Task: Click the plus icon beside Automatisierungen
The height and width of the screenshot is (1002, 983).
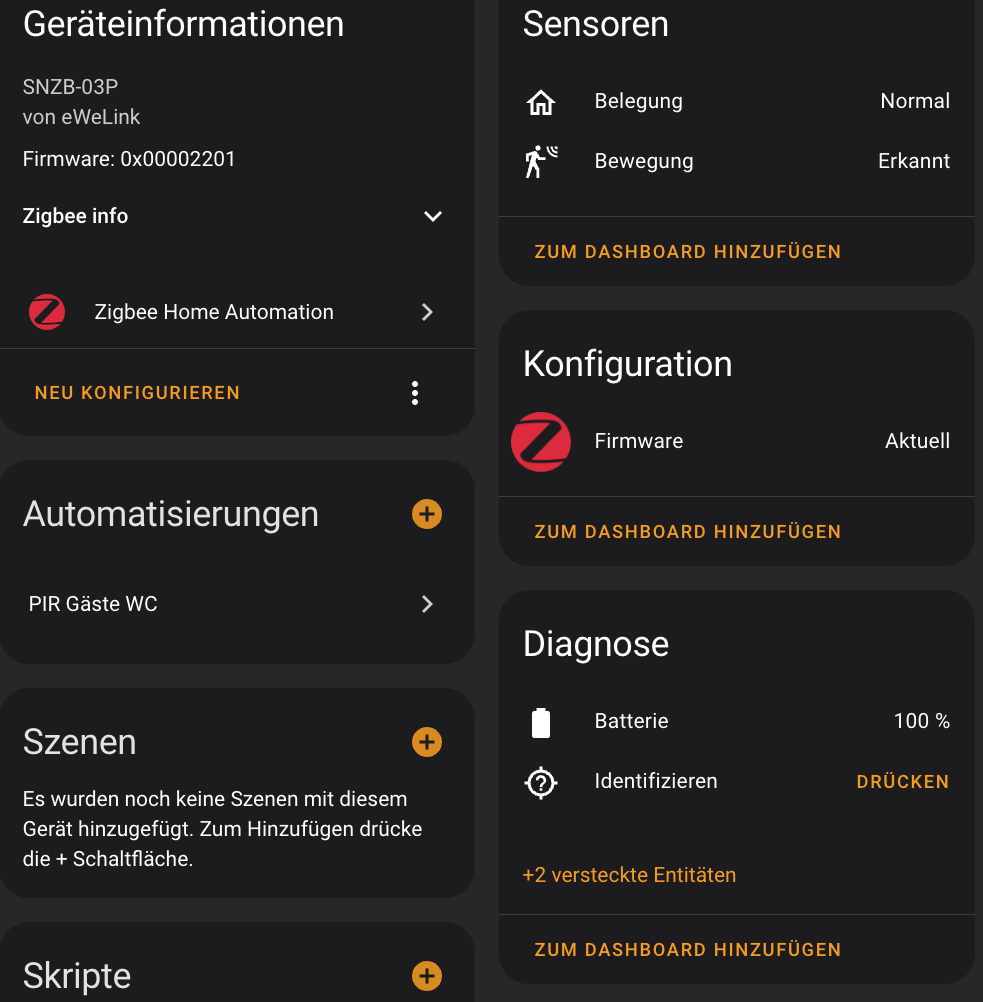Action: pyautogui.click(x=427, y=514)
